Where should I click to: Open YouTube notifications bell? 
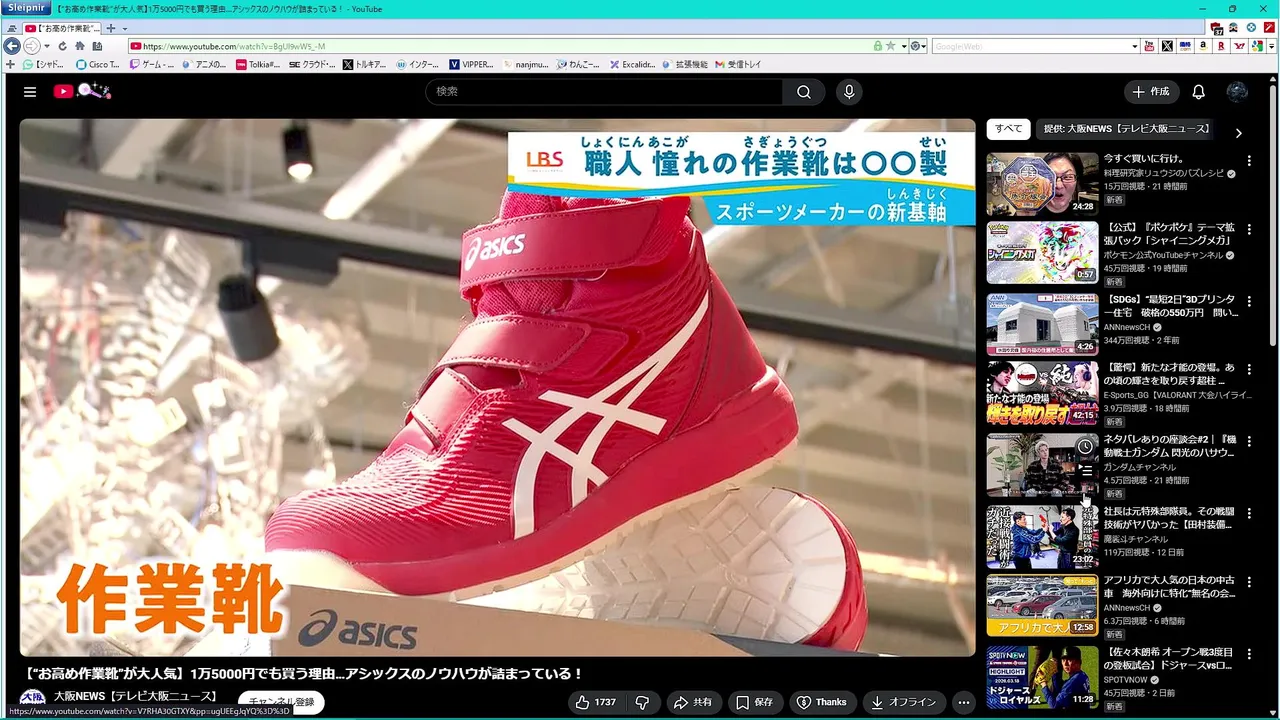1198,92
